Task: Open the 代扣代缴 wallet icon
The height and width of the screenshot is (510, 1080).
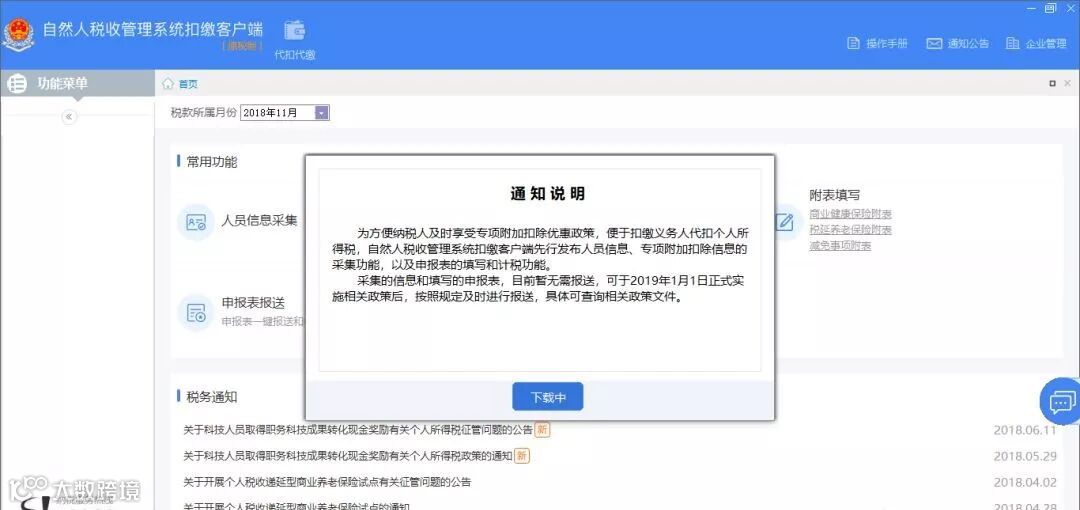Action: [x=295, y=31]
